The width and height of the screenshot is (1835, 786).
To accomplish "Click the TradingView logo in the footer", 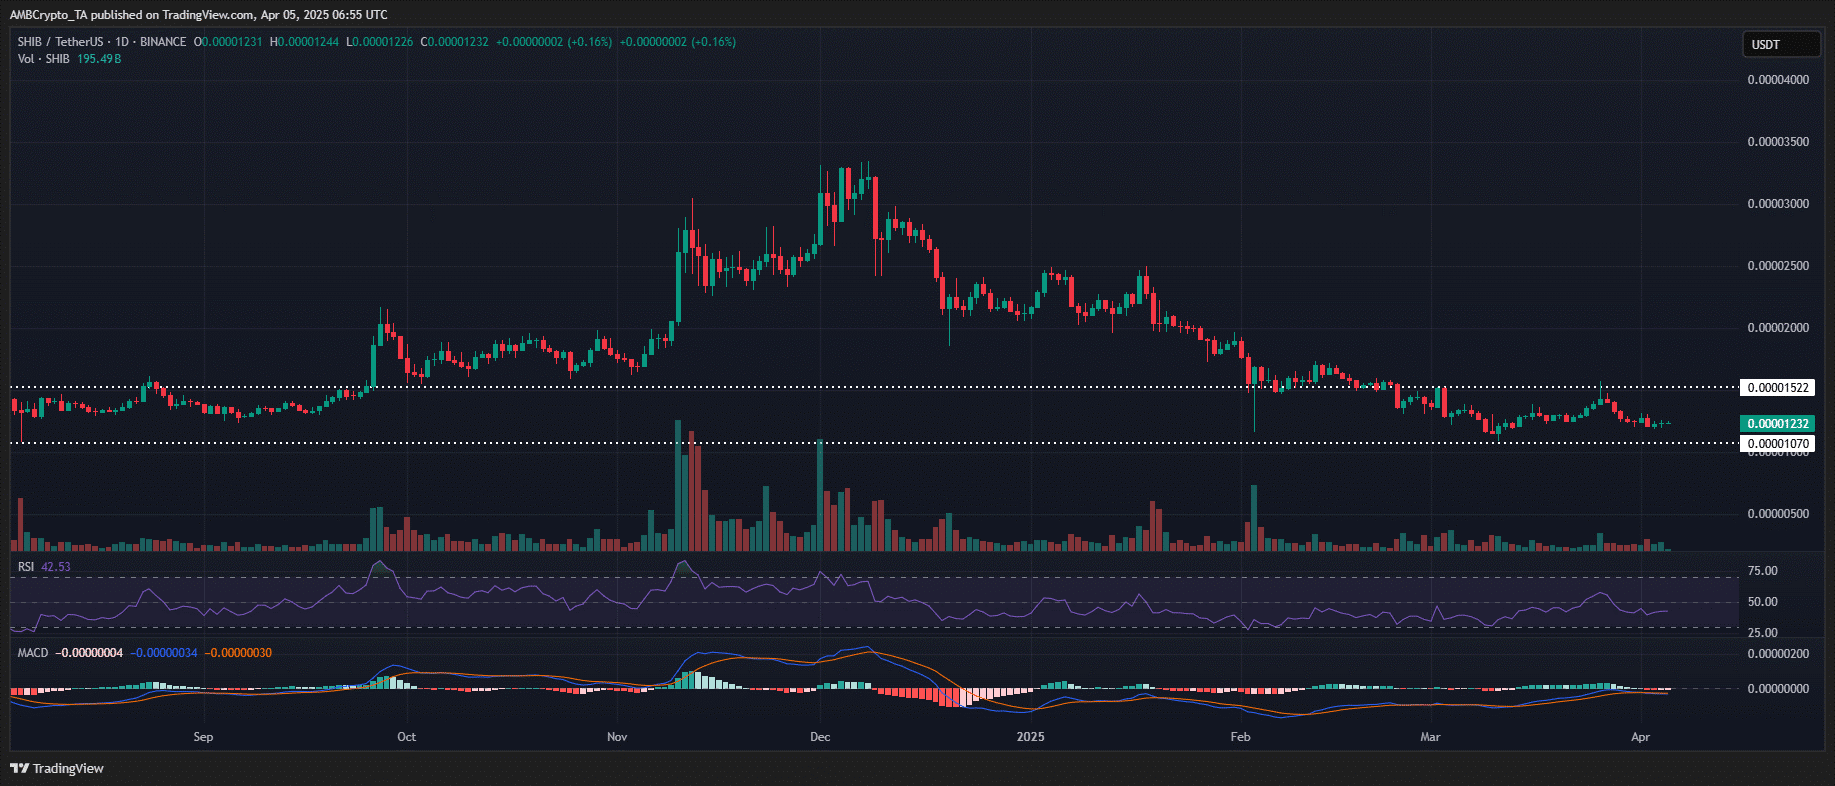I will pos(57,768).
